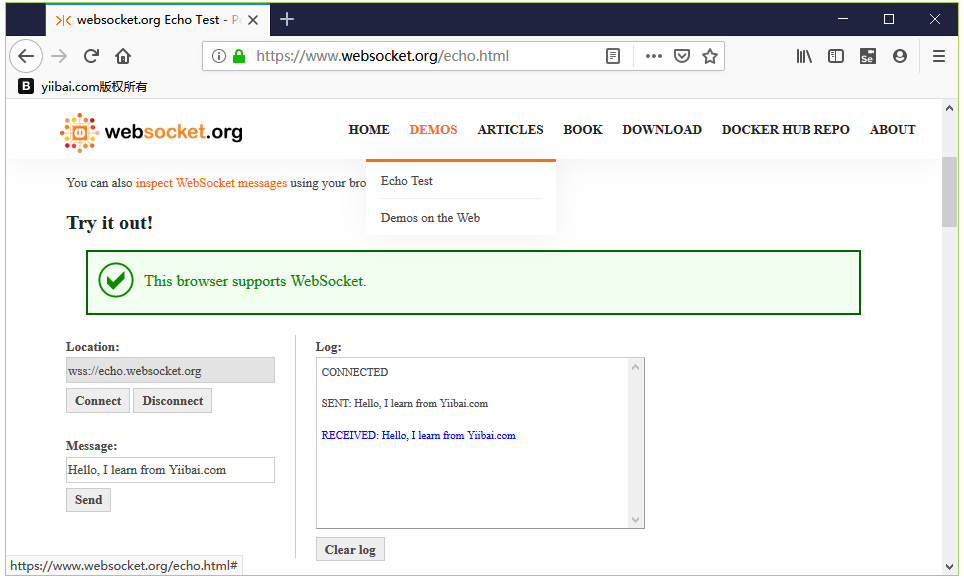964x579 pixels.
Task: Choose Echo Test from the dropdown
Action: [x=406, y=181]
